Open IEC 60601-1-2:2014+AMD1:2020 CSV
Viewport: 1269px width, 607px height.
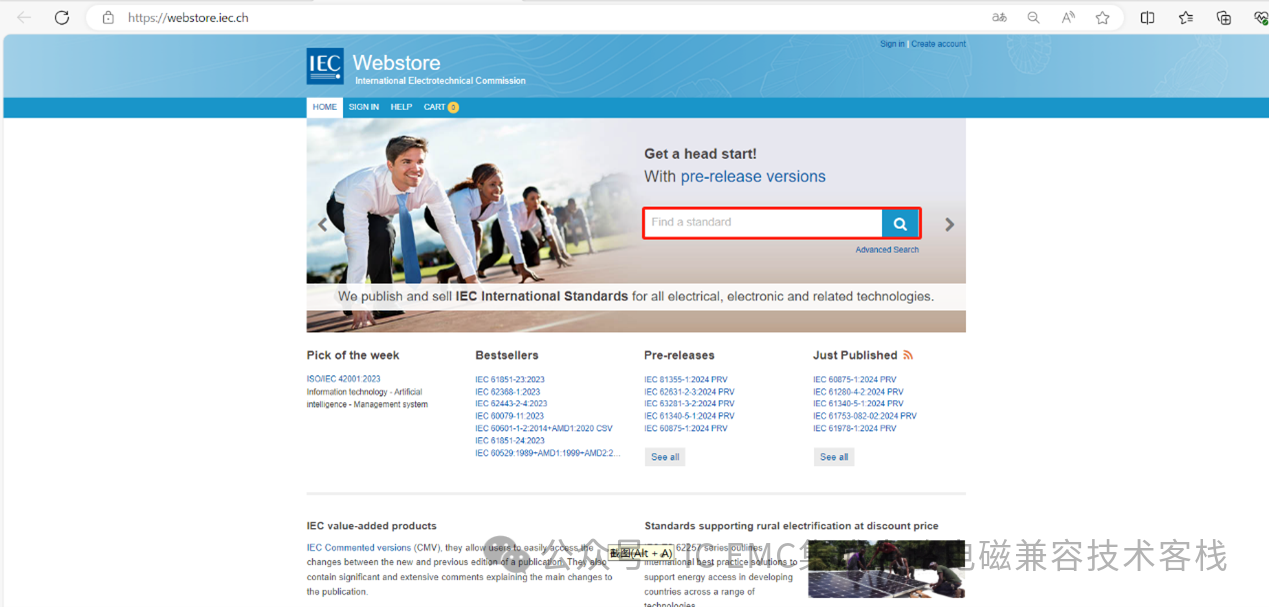[x=544, y=428]
